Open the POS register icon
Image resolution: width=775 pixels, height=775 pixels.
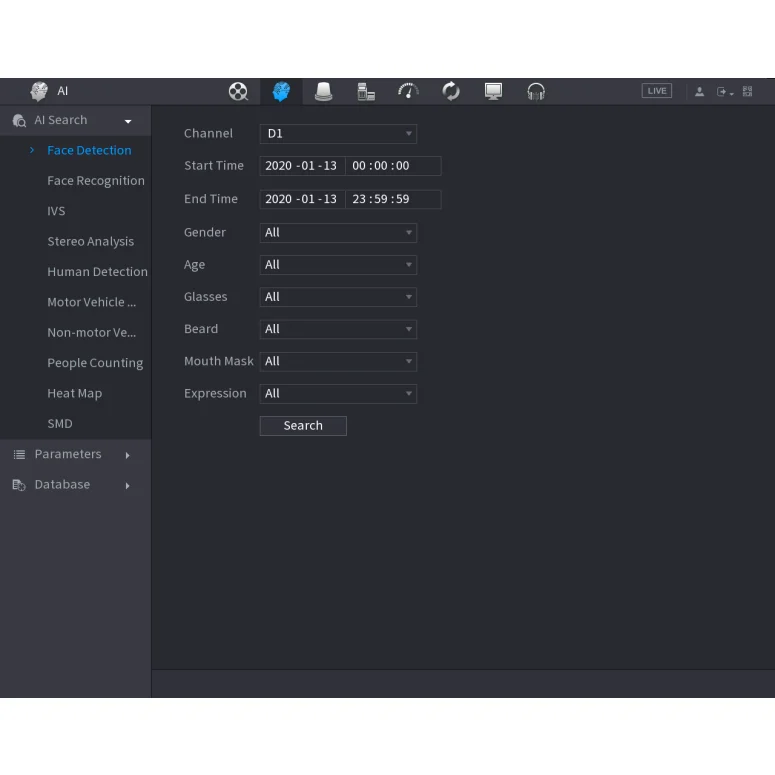366,92
